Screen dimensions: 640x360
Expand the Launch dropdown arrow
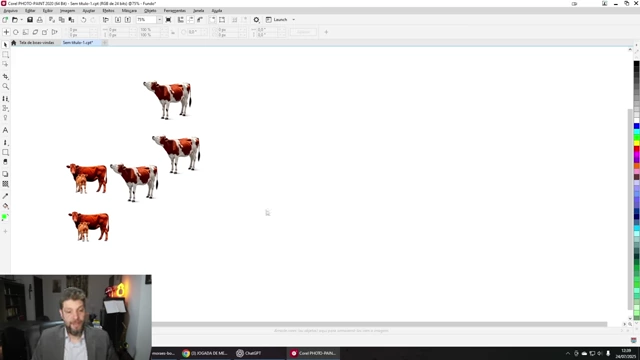293,20
